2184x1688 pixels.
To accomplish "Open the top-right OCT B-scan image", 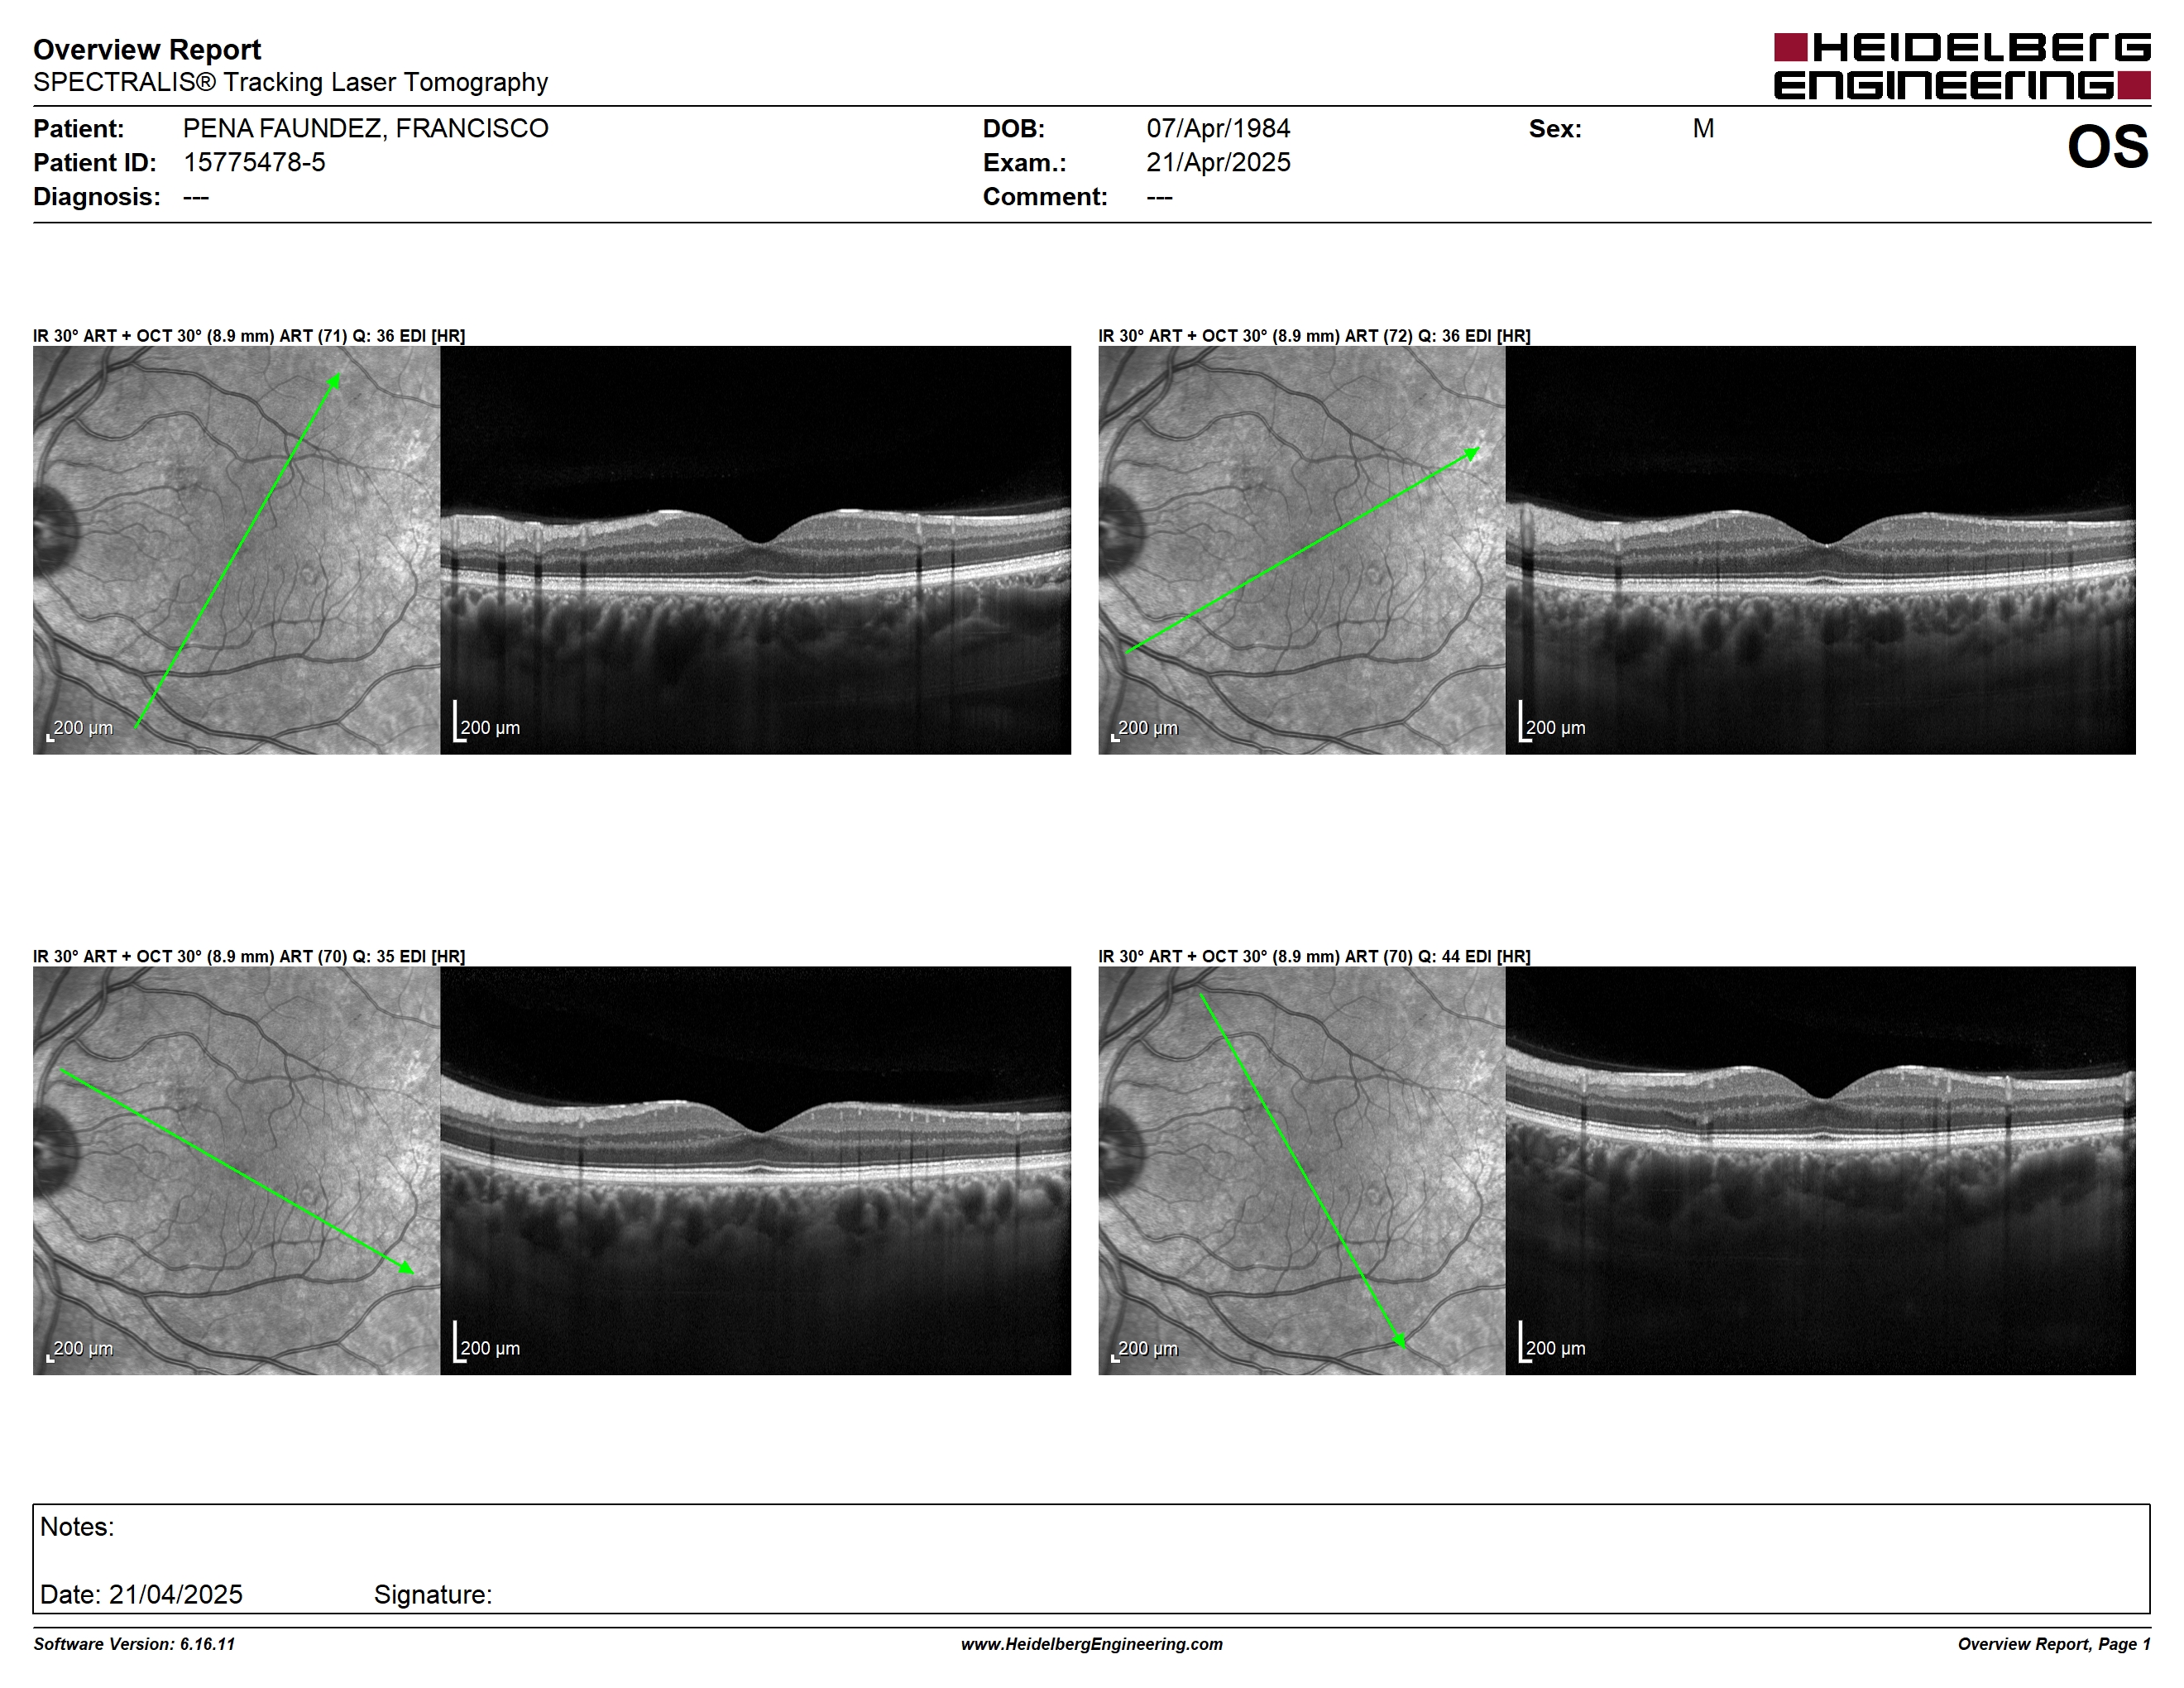I will click(1820, 550).
